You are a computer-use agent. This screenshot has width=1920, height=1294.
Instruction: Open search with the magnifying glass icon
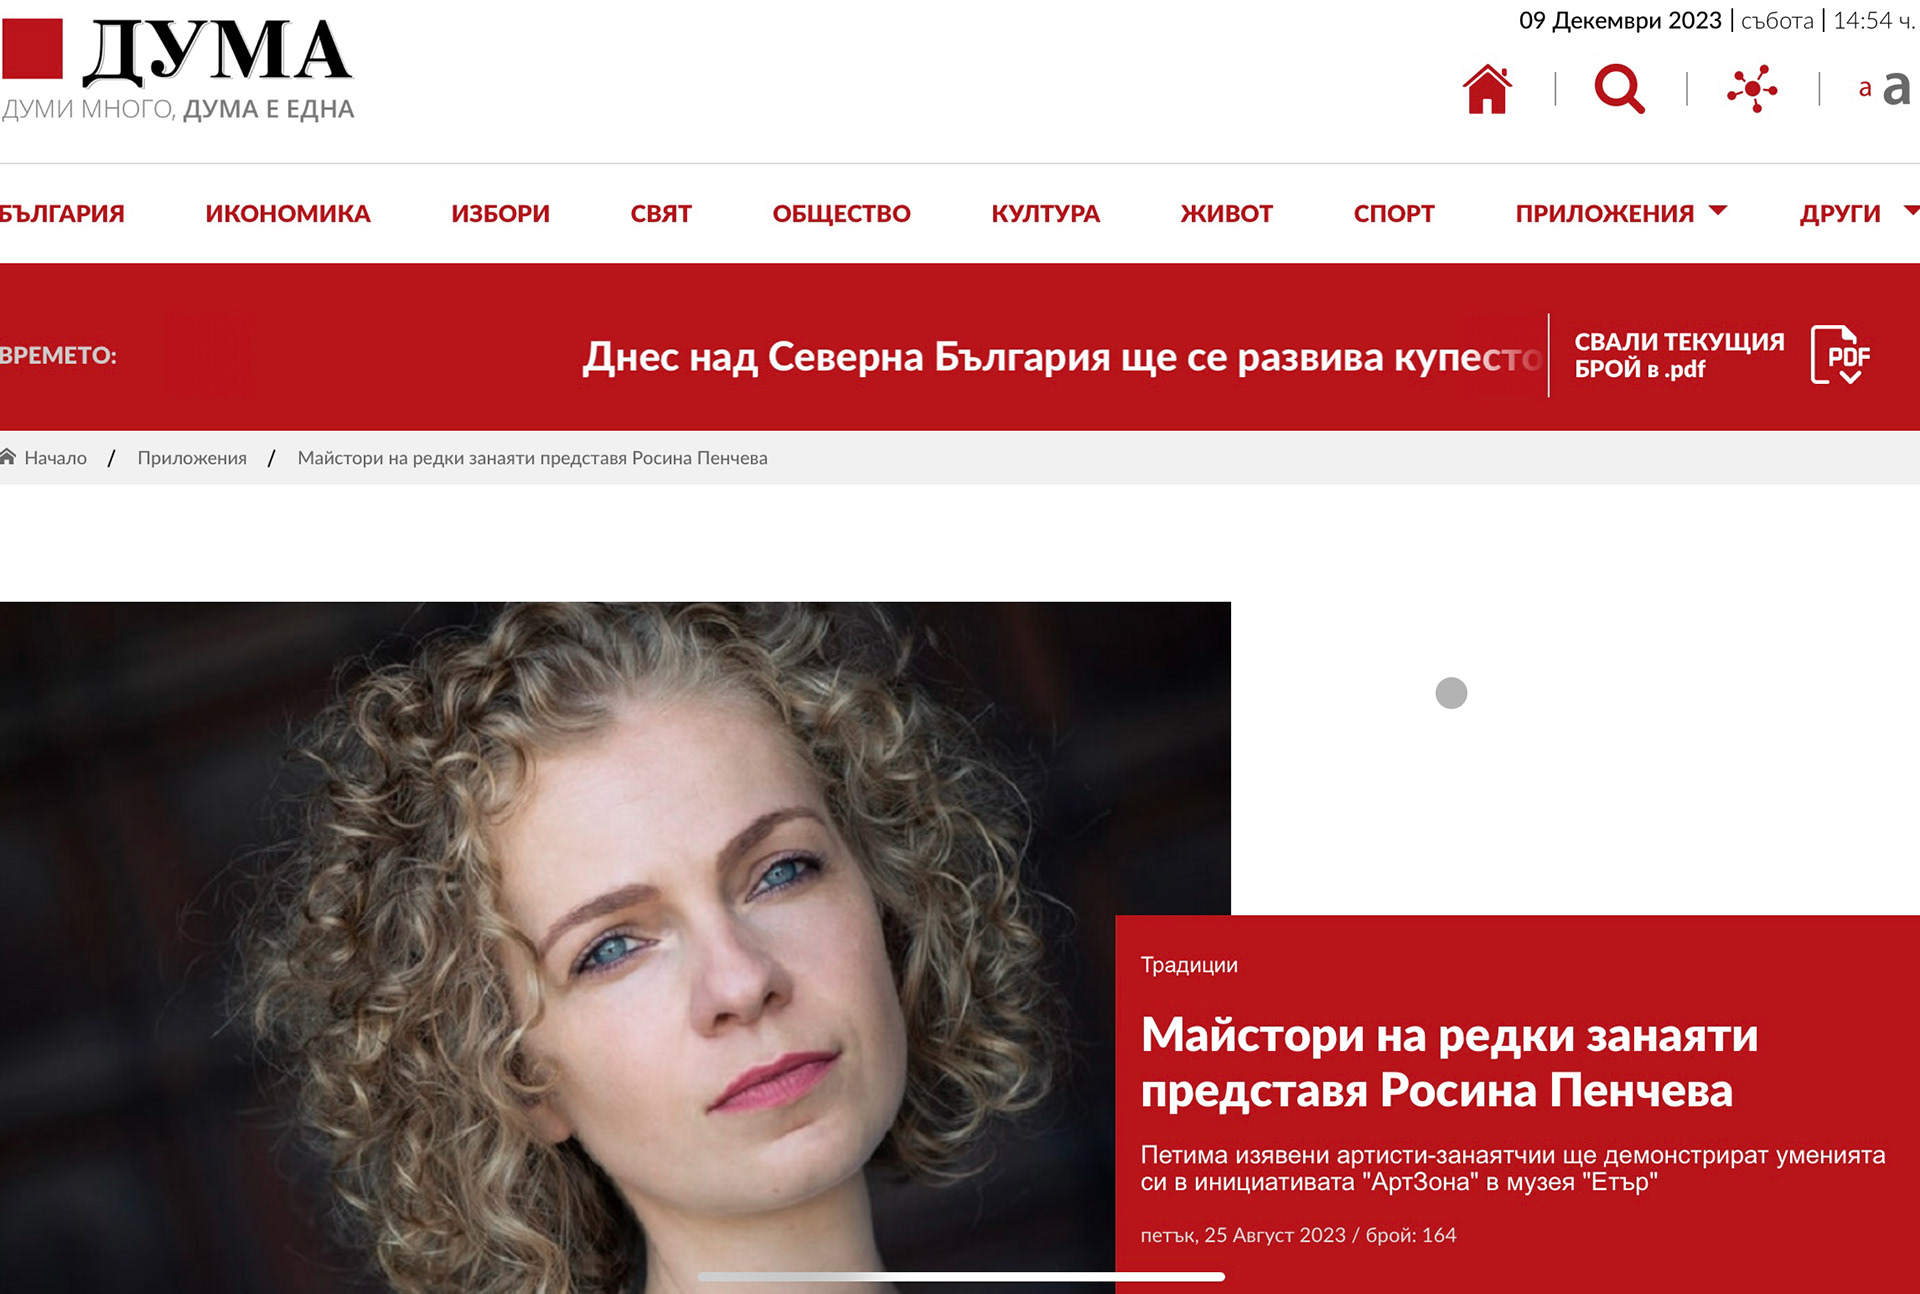click(1620, 89)
